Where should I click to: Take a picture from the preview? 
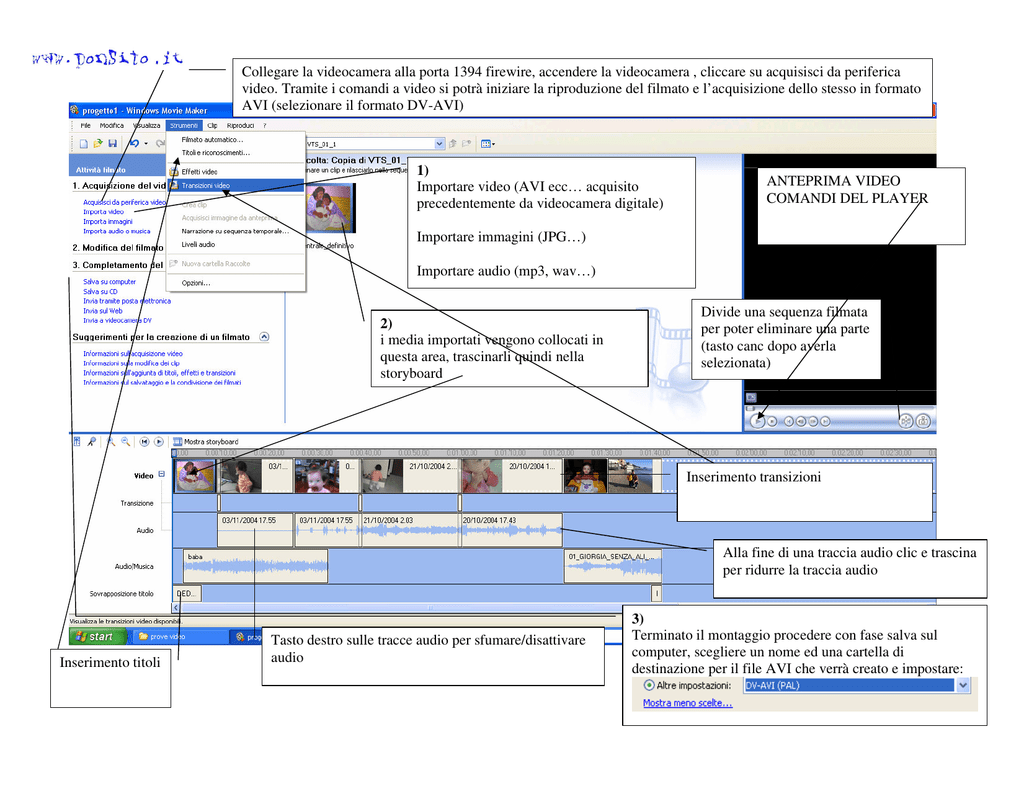click(923, 421)
